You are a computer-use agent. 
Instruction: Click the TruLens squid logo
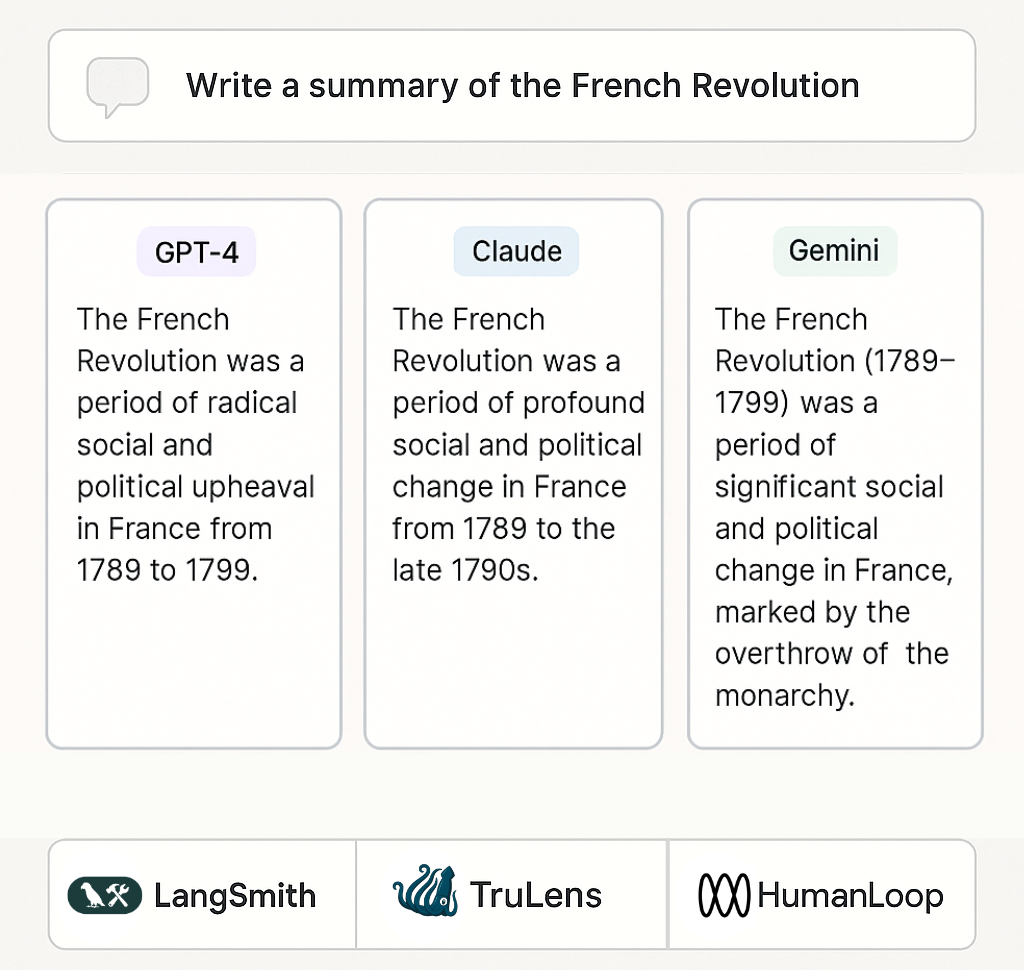click(424, 890)
